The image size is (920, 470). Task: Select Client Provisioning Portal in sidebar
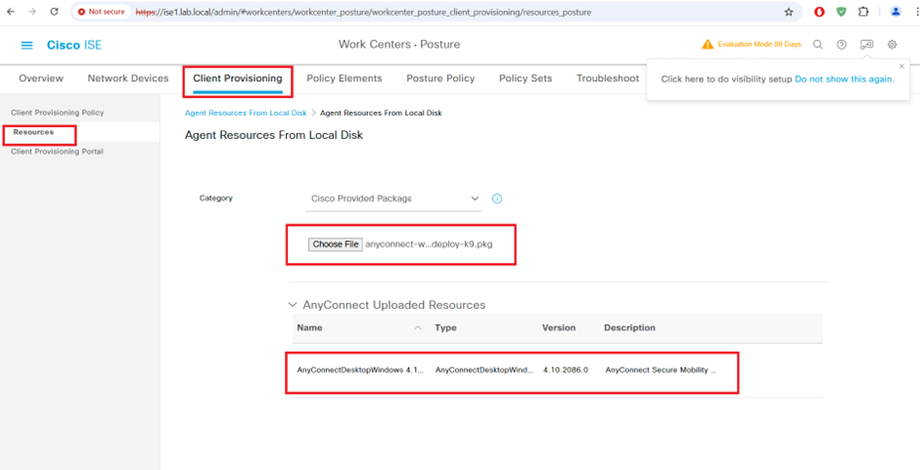pyautogui.click(x=57, y=151)
